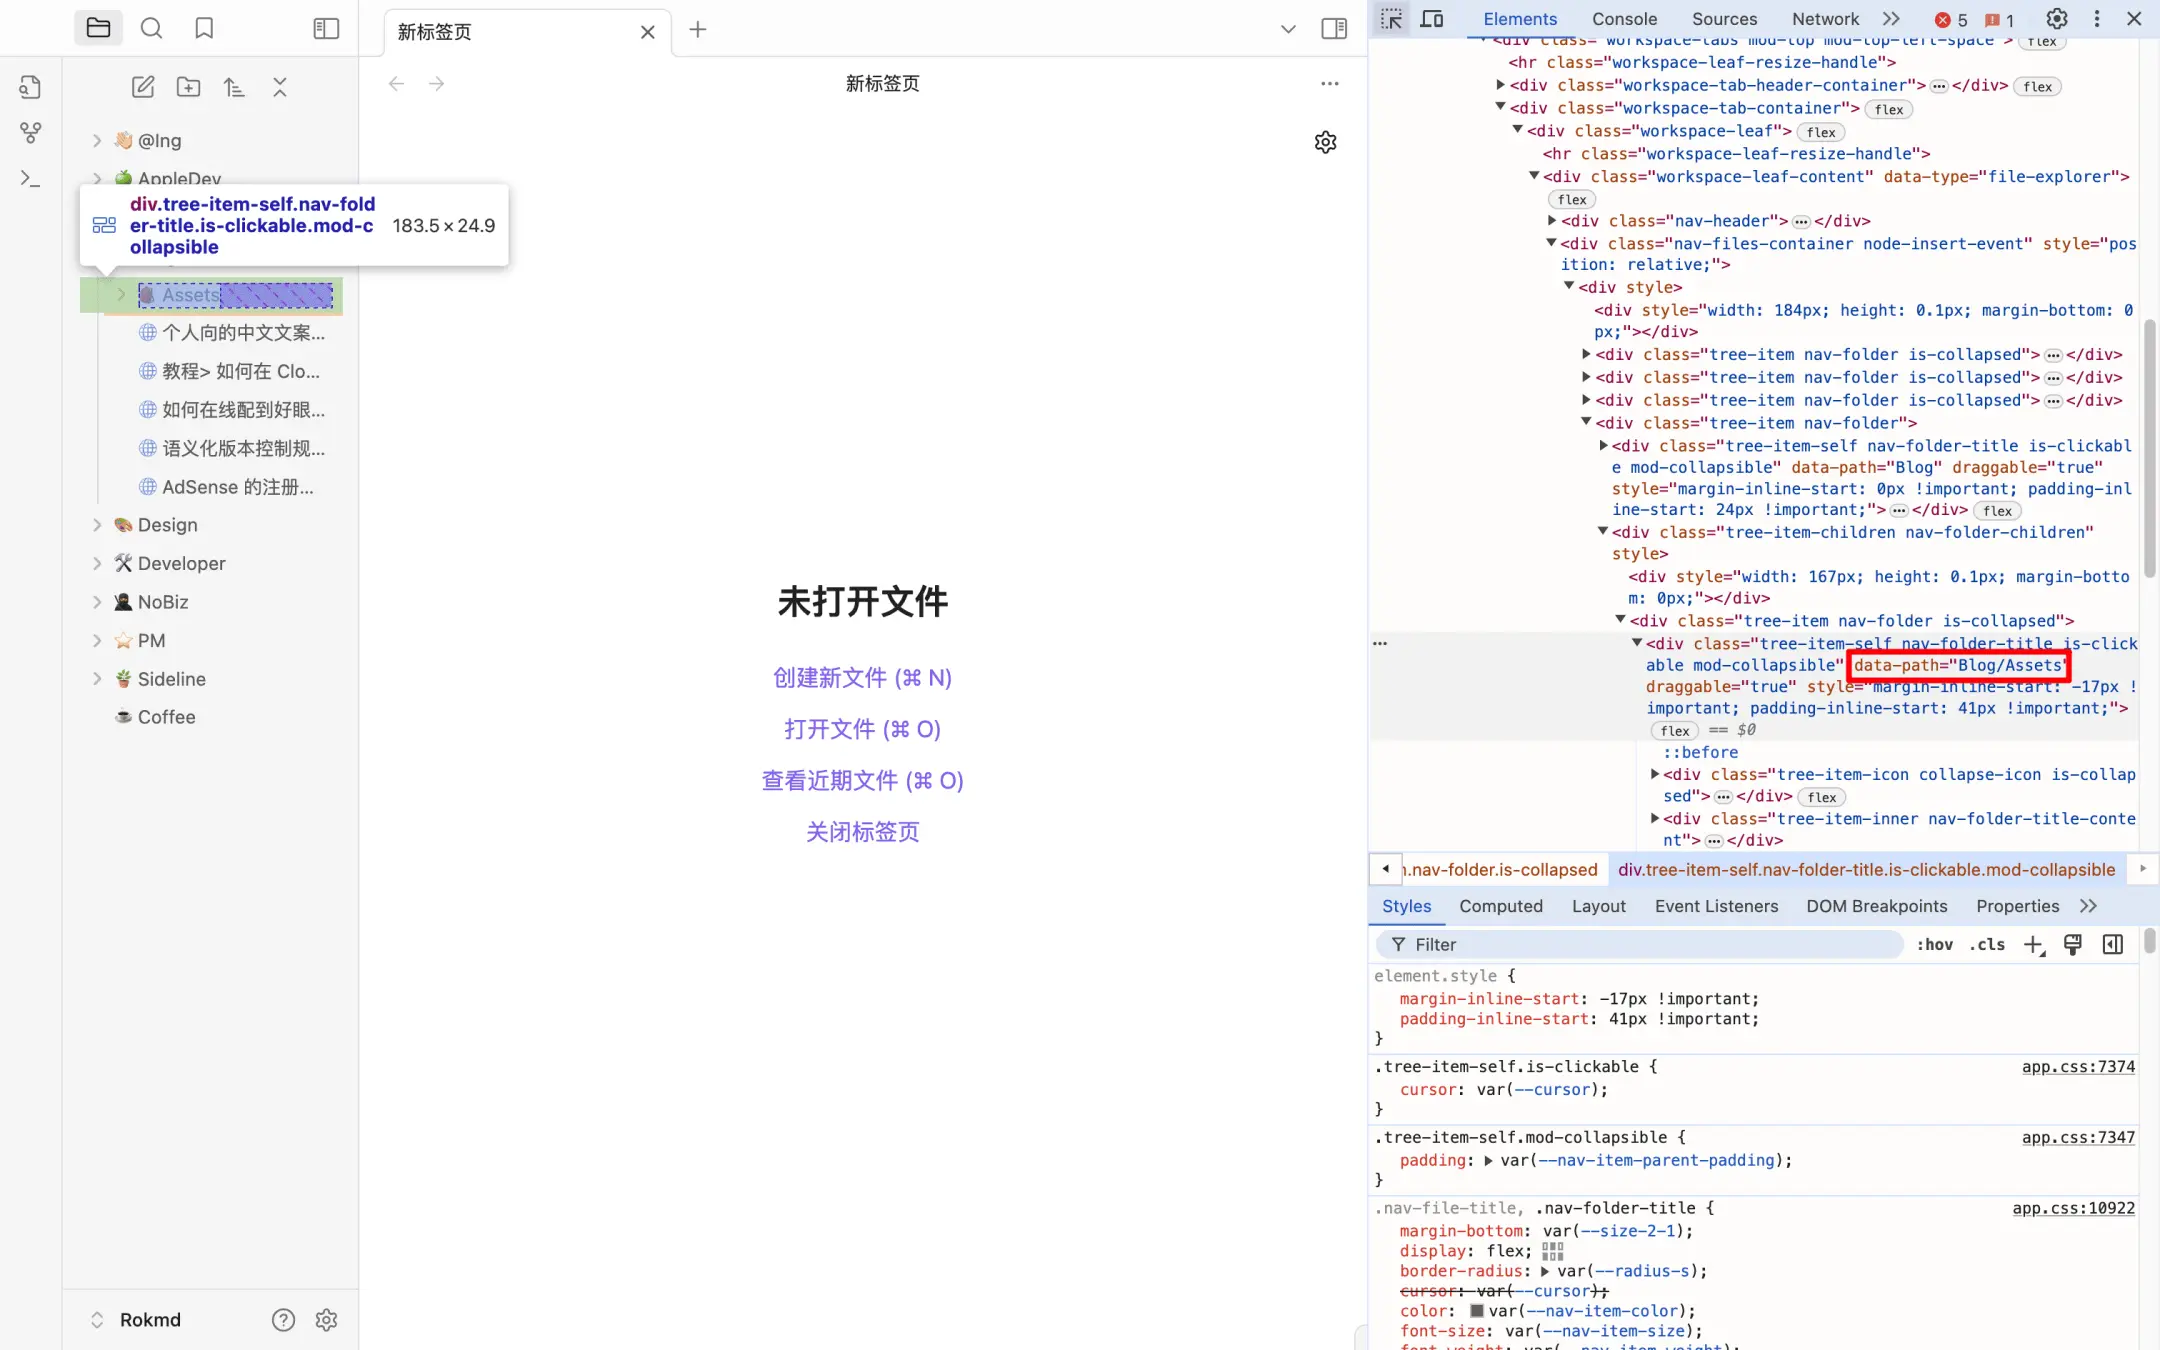
Task: Open the file explorer folder icon
Action: (x=98, y=28)
